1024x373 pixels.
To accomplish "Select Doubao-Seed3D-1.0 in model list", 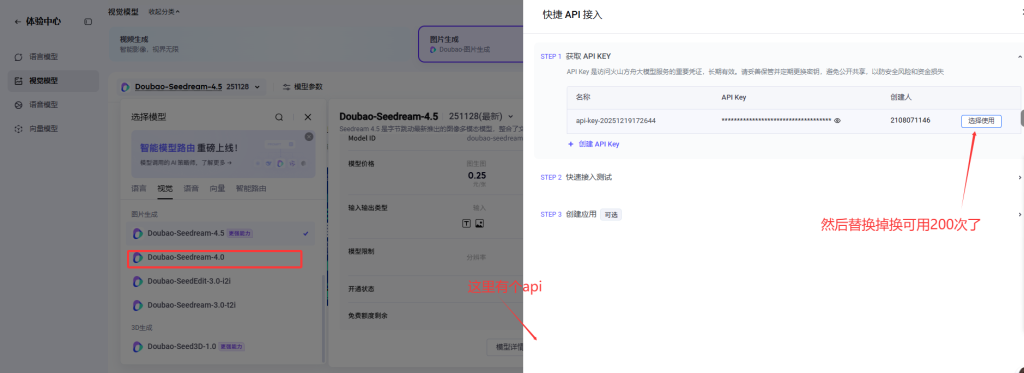I will tap(221, 346).
